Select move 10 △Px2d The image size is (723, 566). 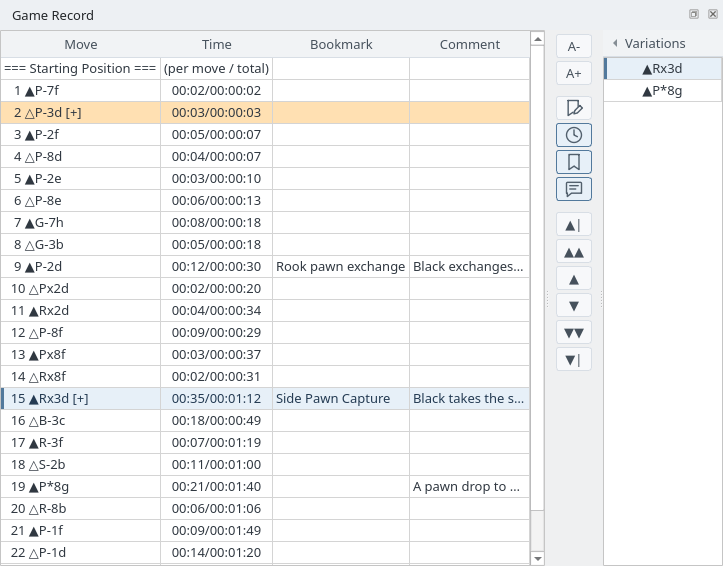265,289
